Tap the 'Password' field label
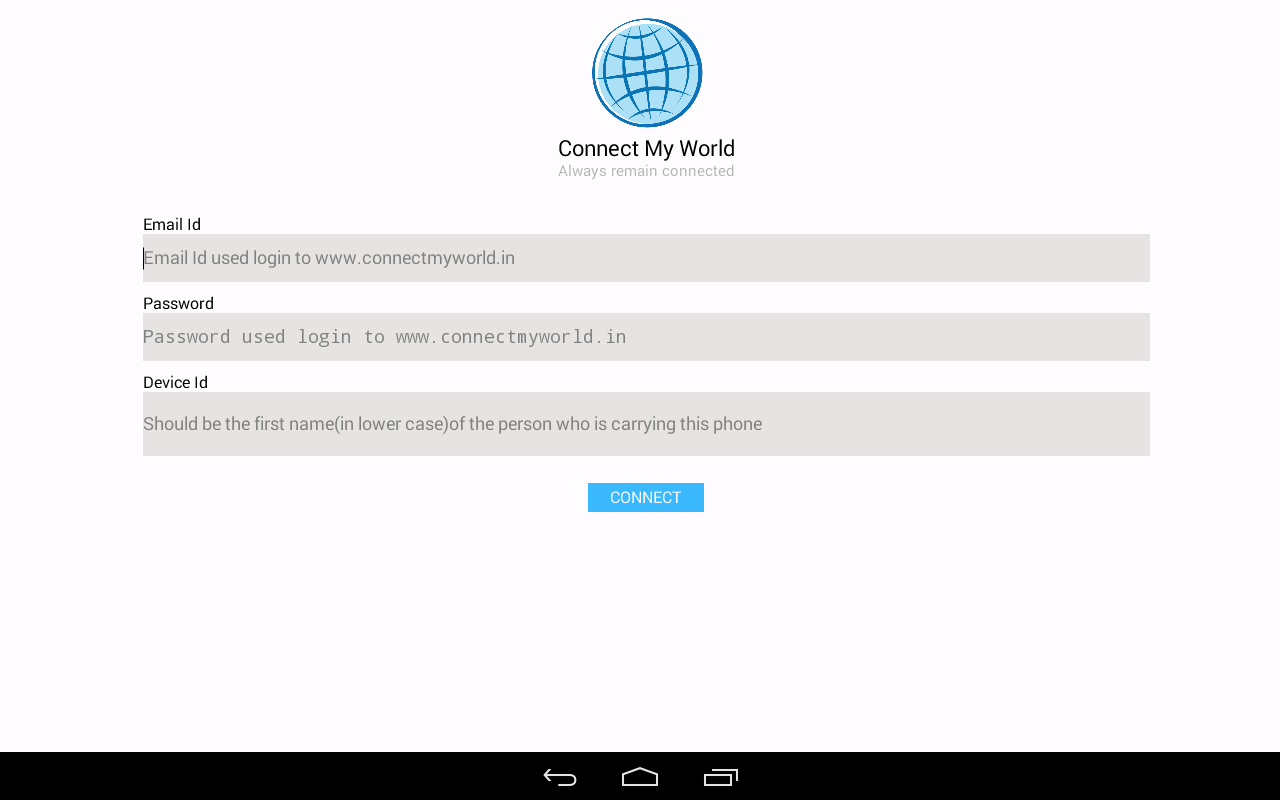 (x=178, y=303)
